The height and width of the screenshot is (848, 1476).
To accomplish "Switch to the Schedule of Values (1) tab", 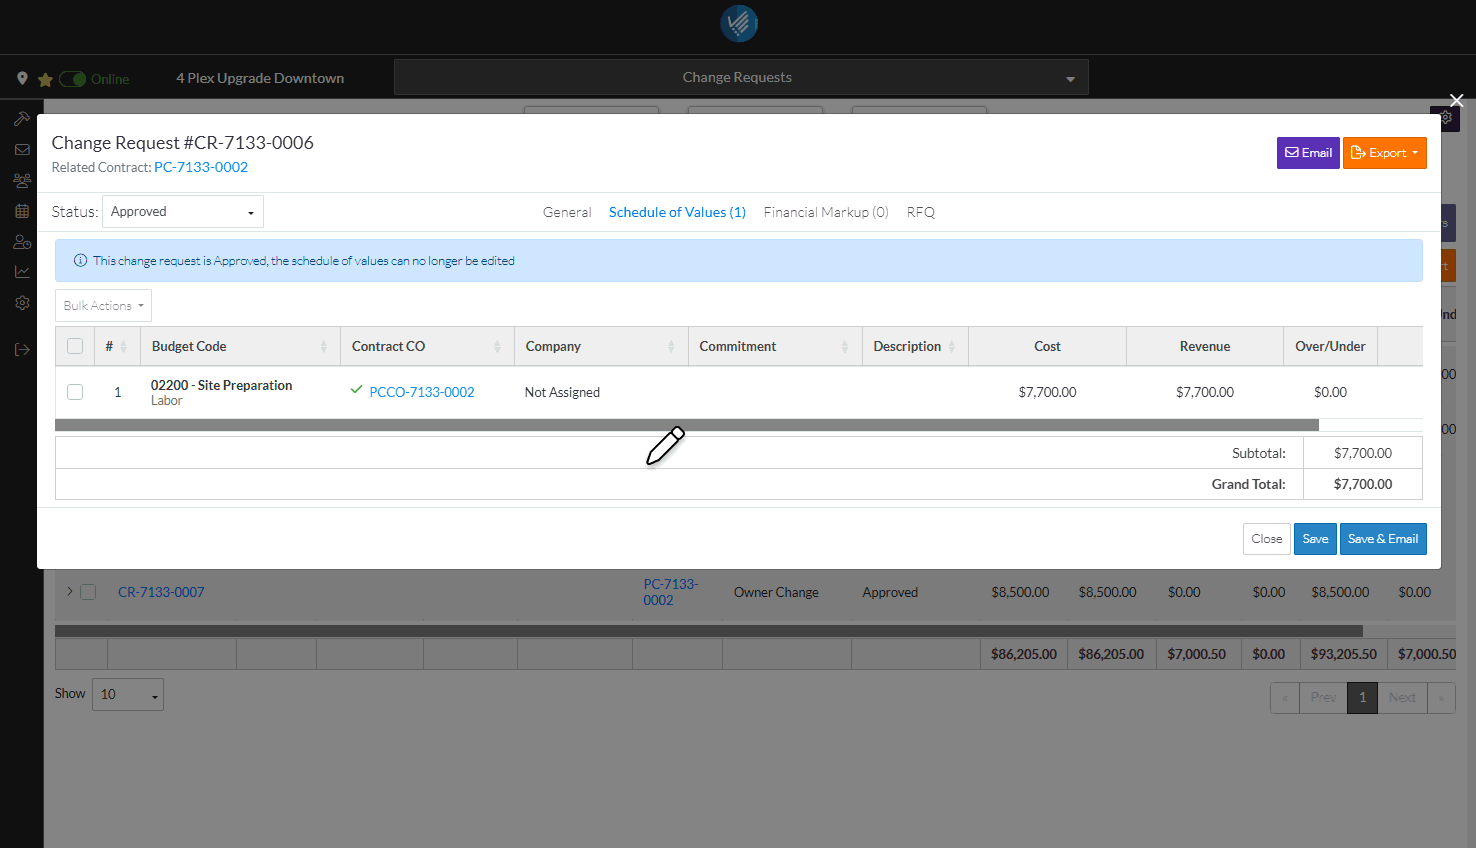I will click(677, 212).
